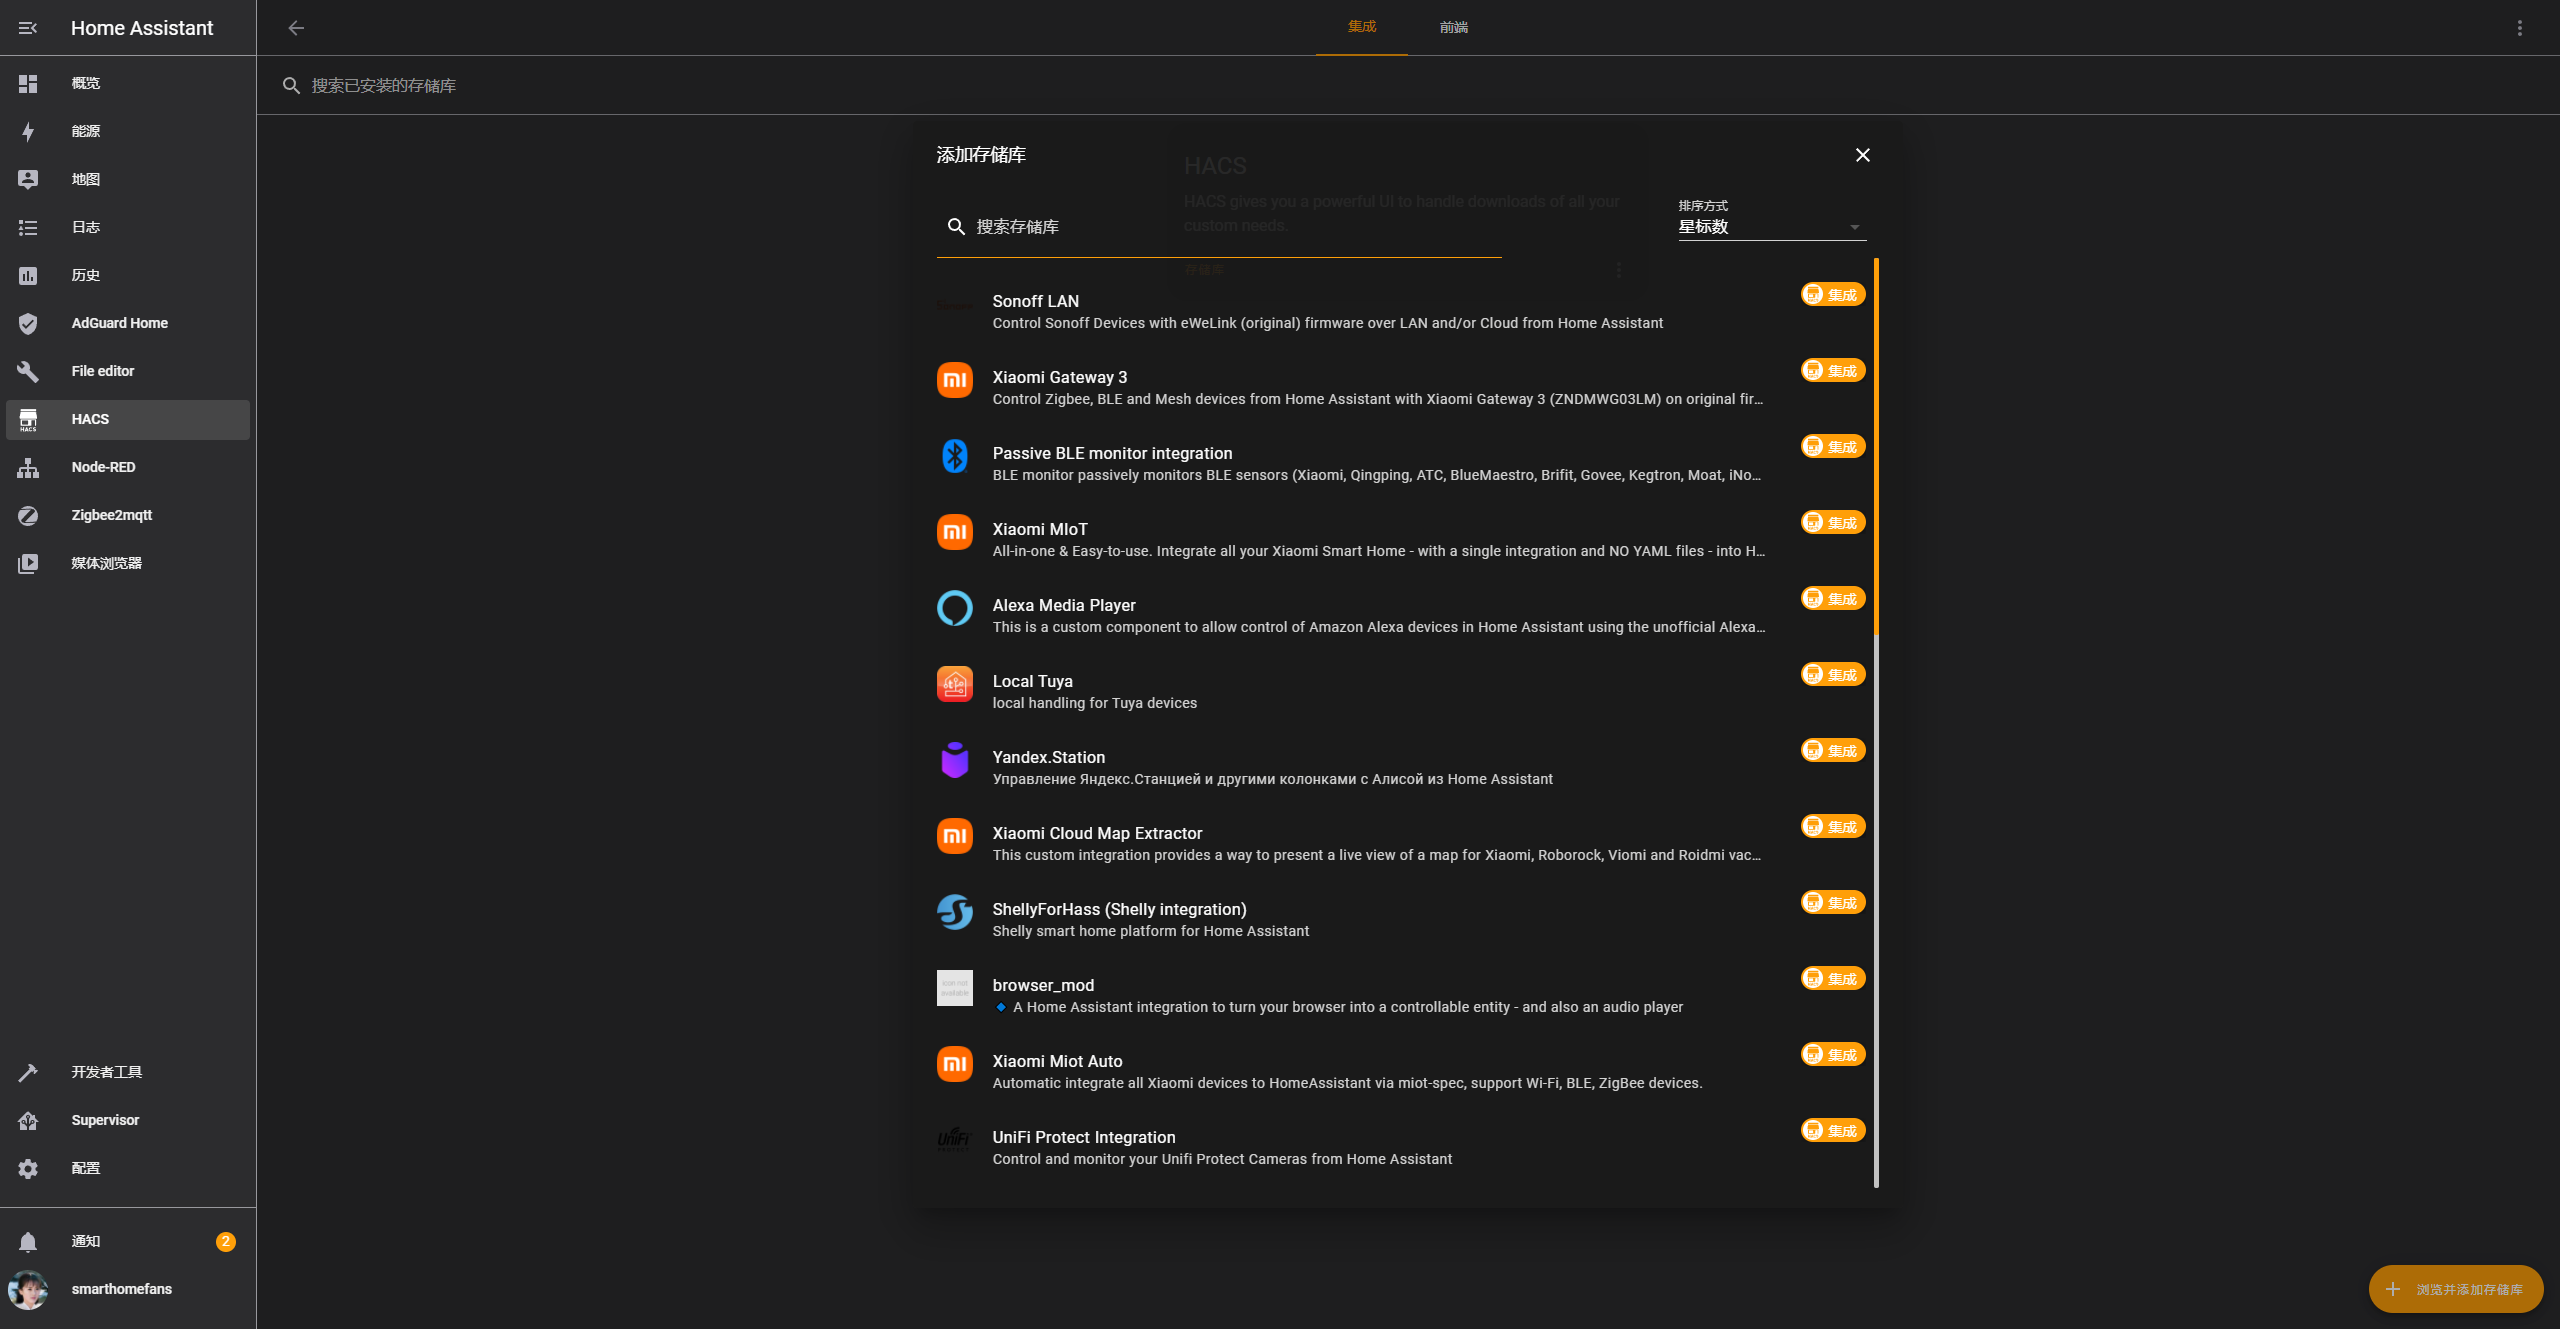This screenshot has height=1329, width=2560.
Task: Collapse the sidebar using the menu icon
Action: tap(28, 28)
